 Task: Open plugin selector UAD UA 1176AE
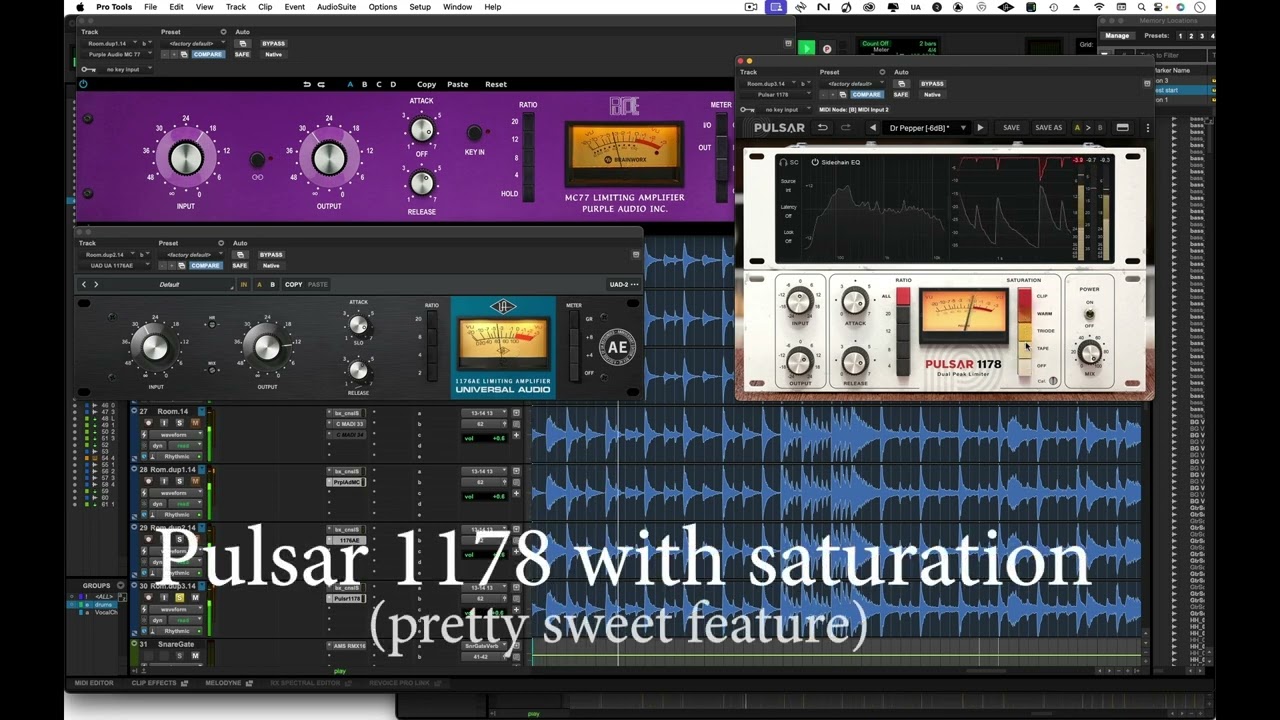[x=117, y=266]
